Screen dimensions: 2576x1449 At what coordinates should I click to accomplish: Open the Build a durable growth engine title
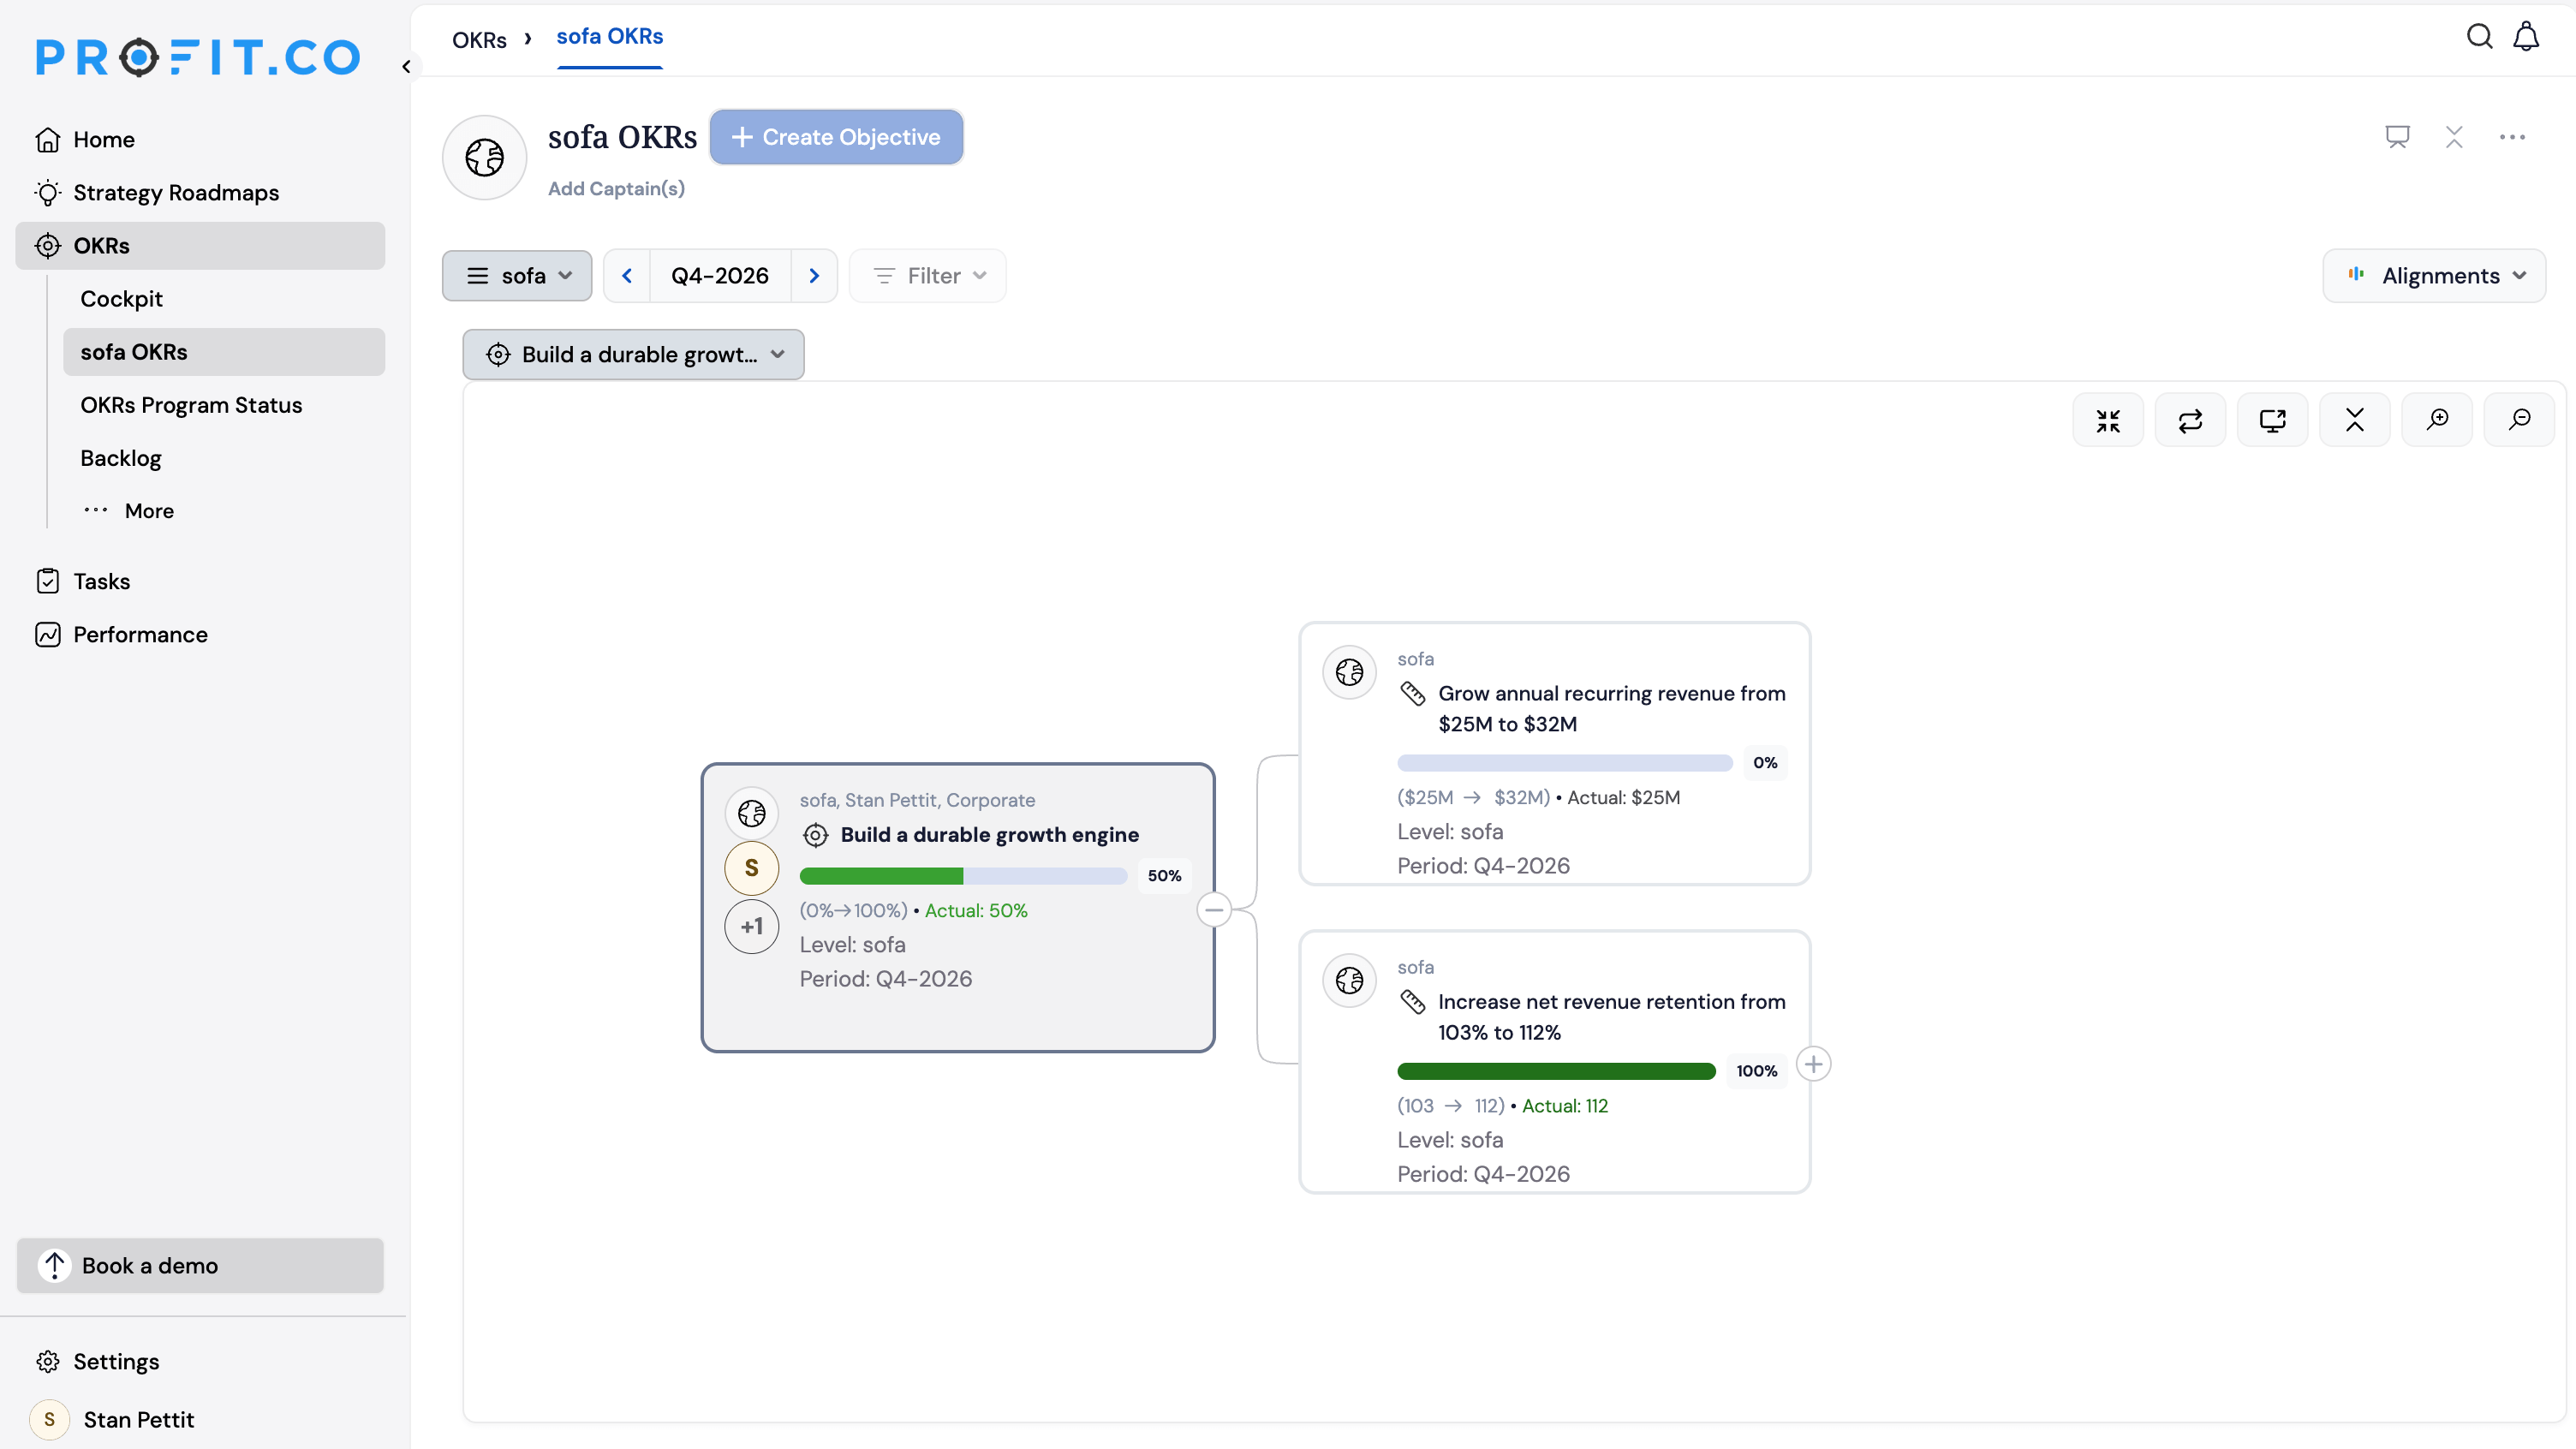point(989,835)
